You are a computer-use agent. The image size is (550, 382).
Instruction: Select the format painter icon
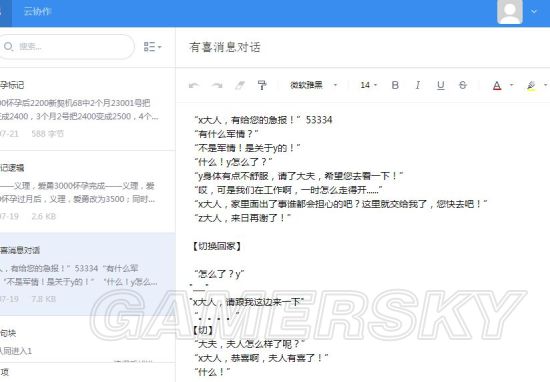pyautogui.click(x=262, y=85)
